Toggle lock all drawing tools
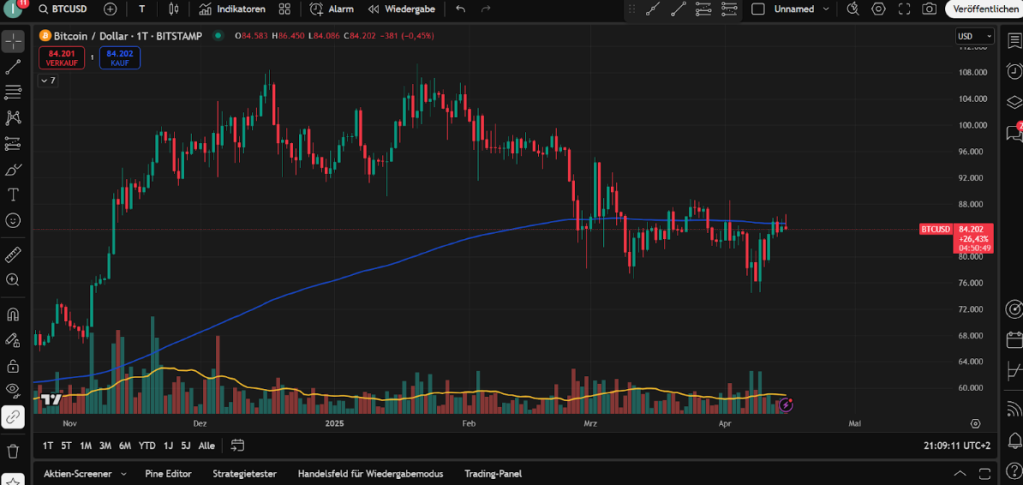This screenshot has height=485, width=1023. coord(13,365)
